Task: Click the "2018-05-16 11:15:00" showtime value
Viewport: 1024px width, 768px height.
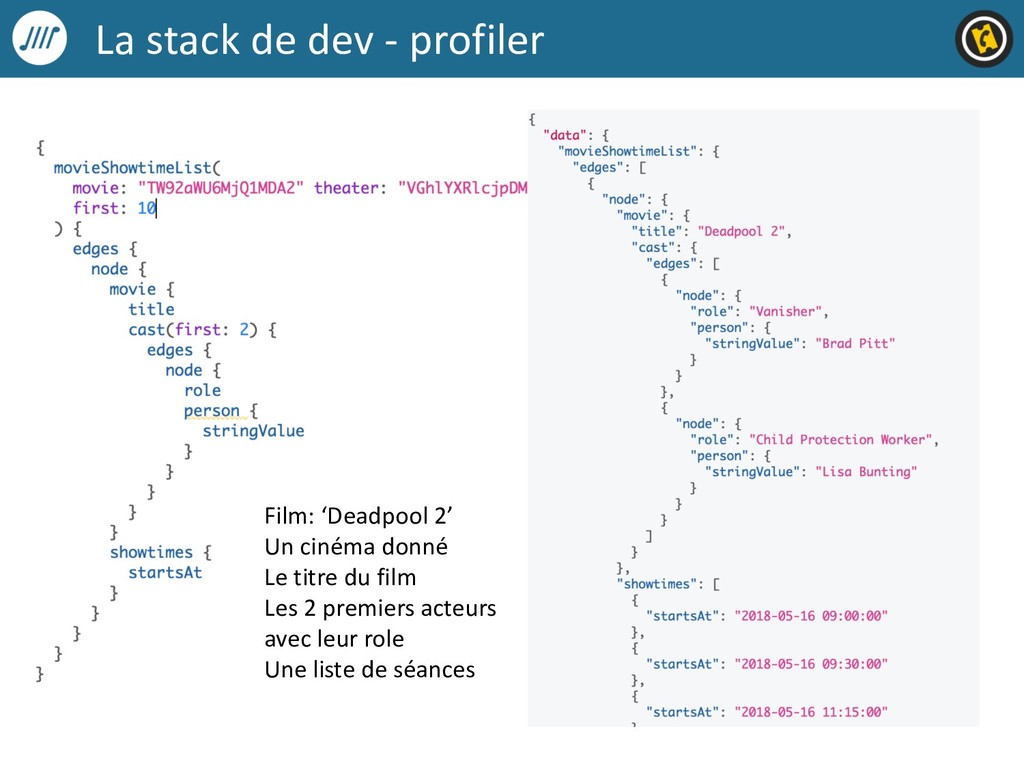Action: 811,712
